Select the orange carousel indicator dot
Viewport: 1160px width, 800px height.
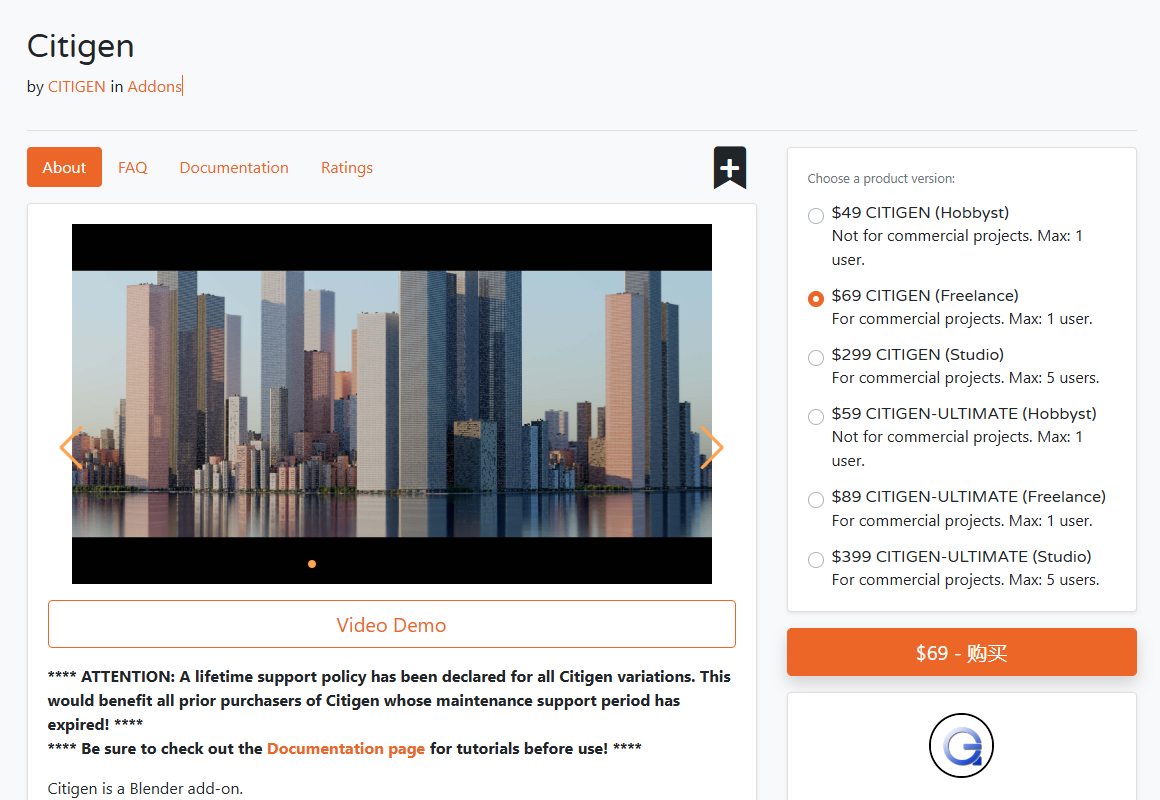coord(312,564)
